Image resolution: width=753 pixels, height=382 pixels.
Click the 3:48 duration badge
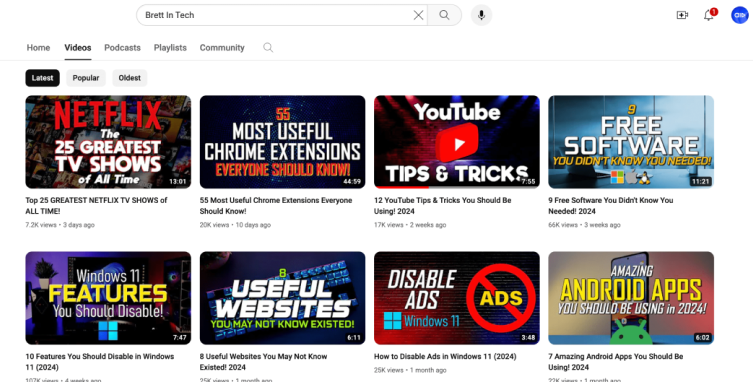point(528,338)
